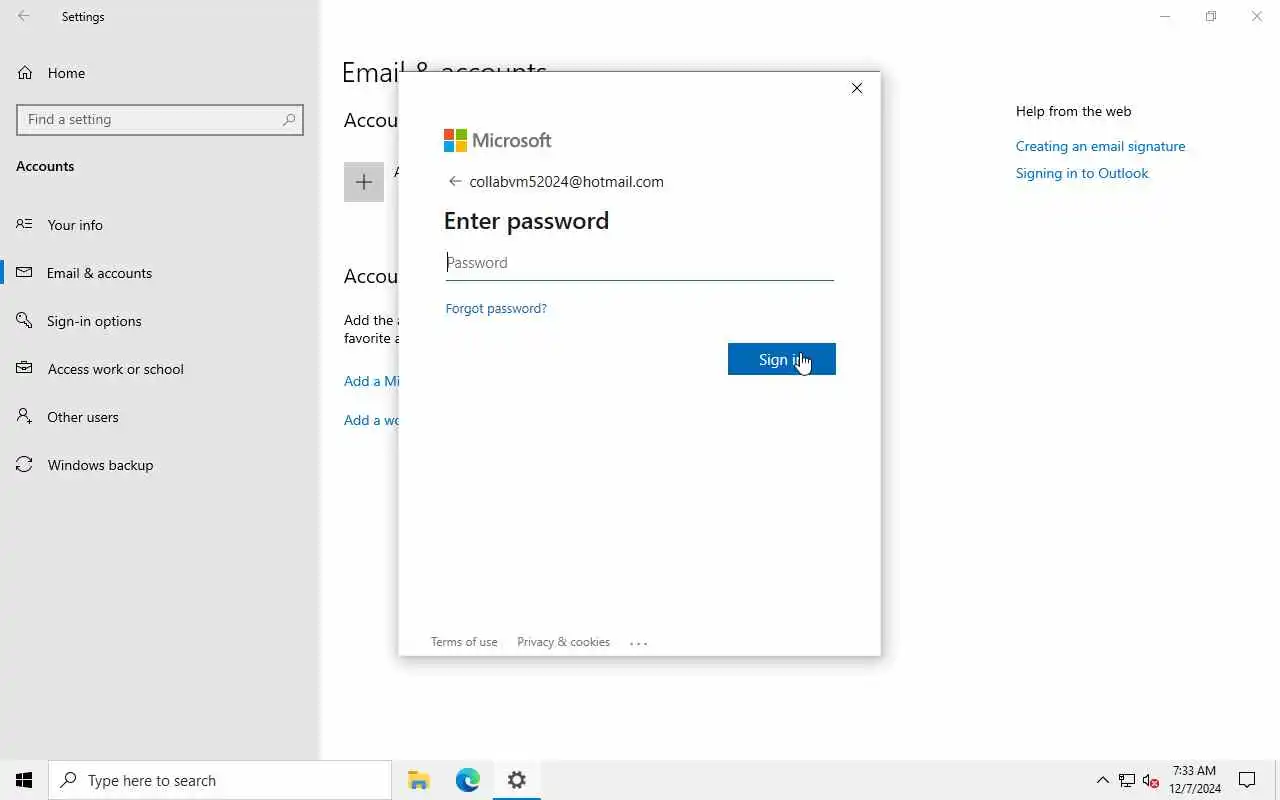Open the Windows Start menu
The image size is (1280, 800).
click(24, 780)
